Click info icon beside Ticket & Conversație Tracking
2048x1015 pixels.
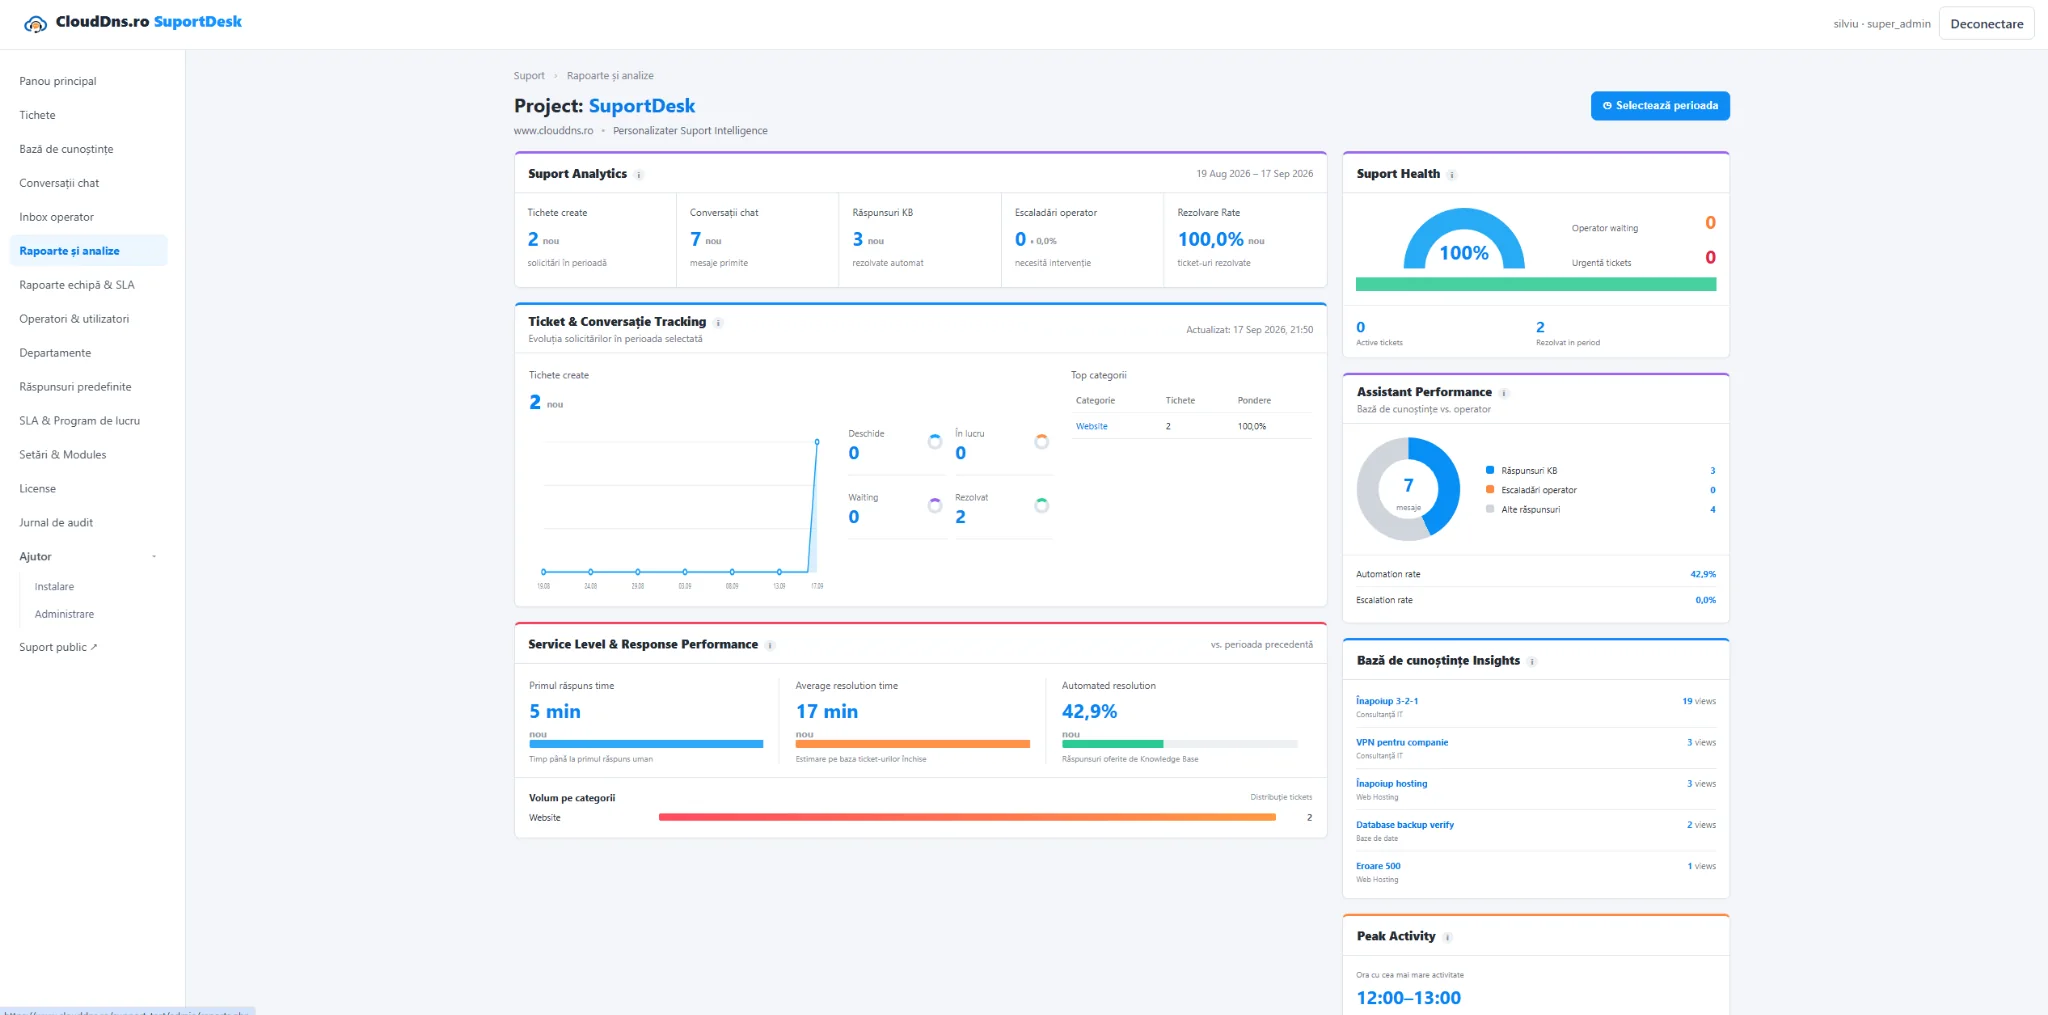tap(718, 323)
